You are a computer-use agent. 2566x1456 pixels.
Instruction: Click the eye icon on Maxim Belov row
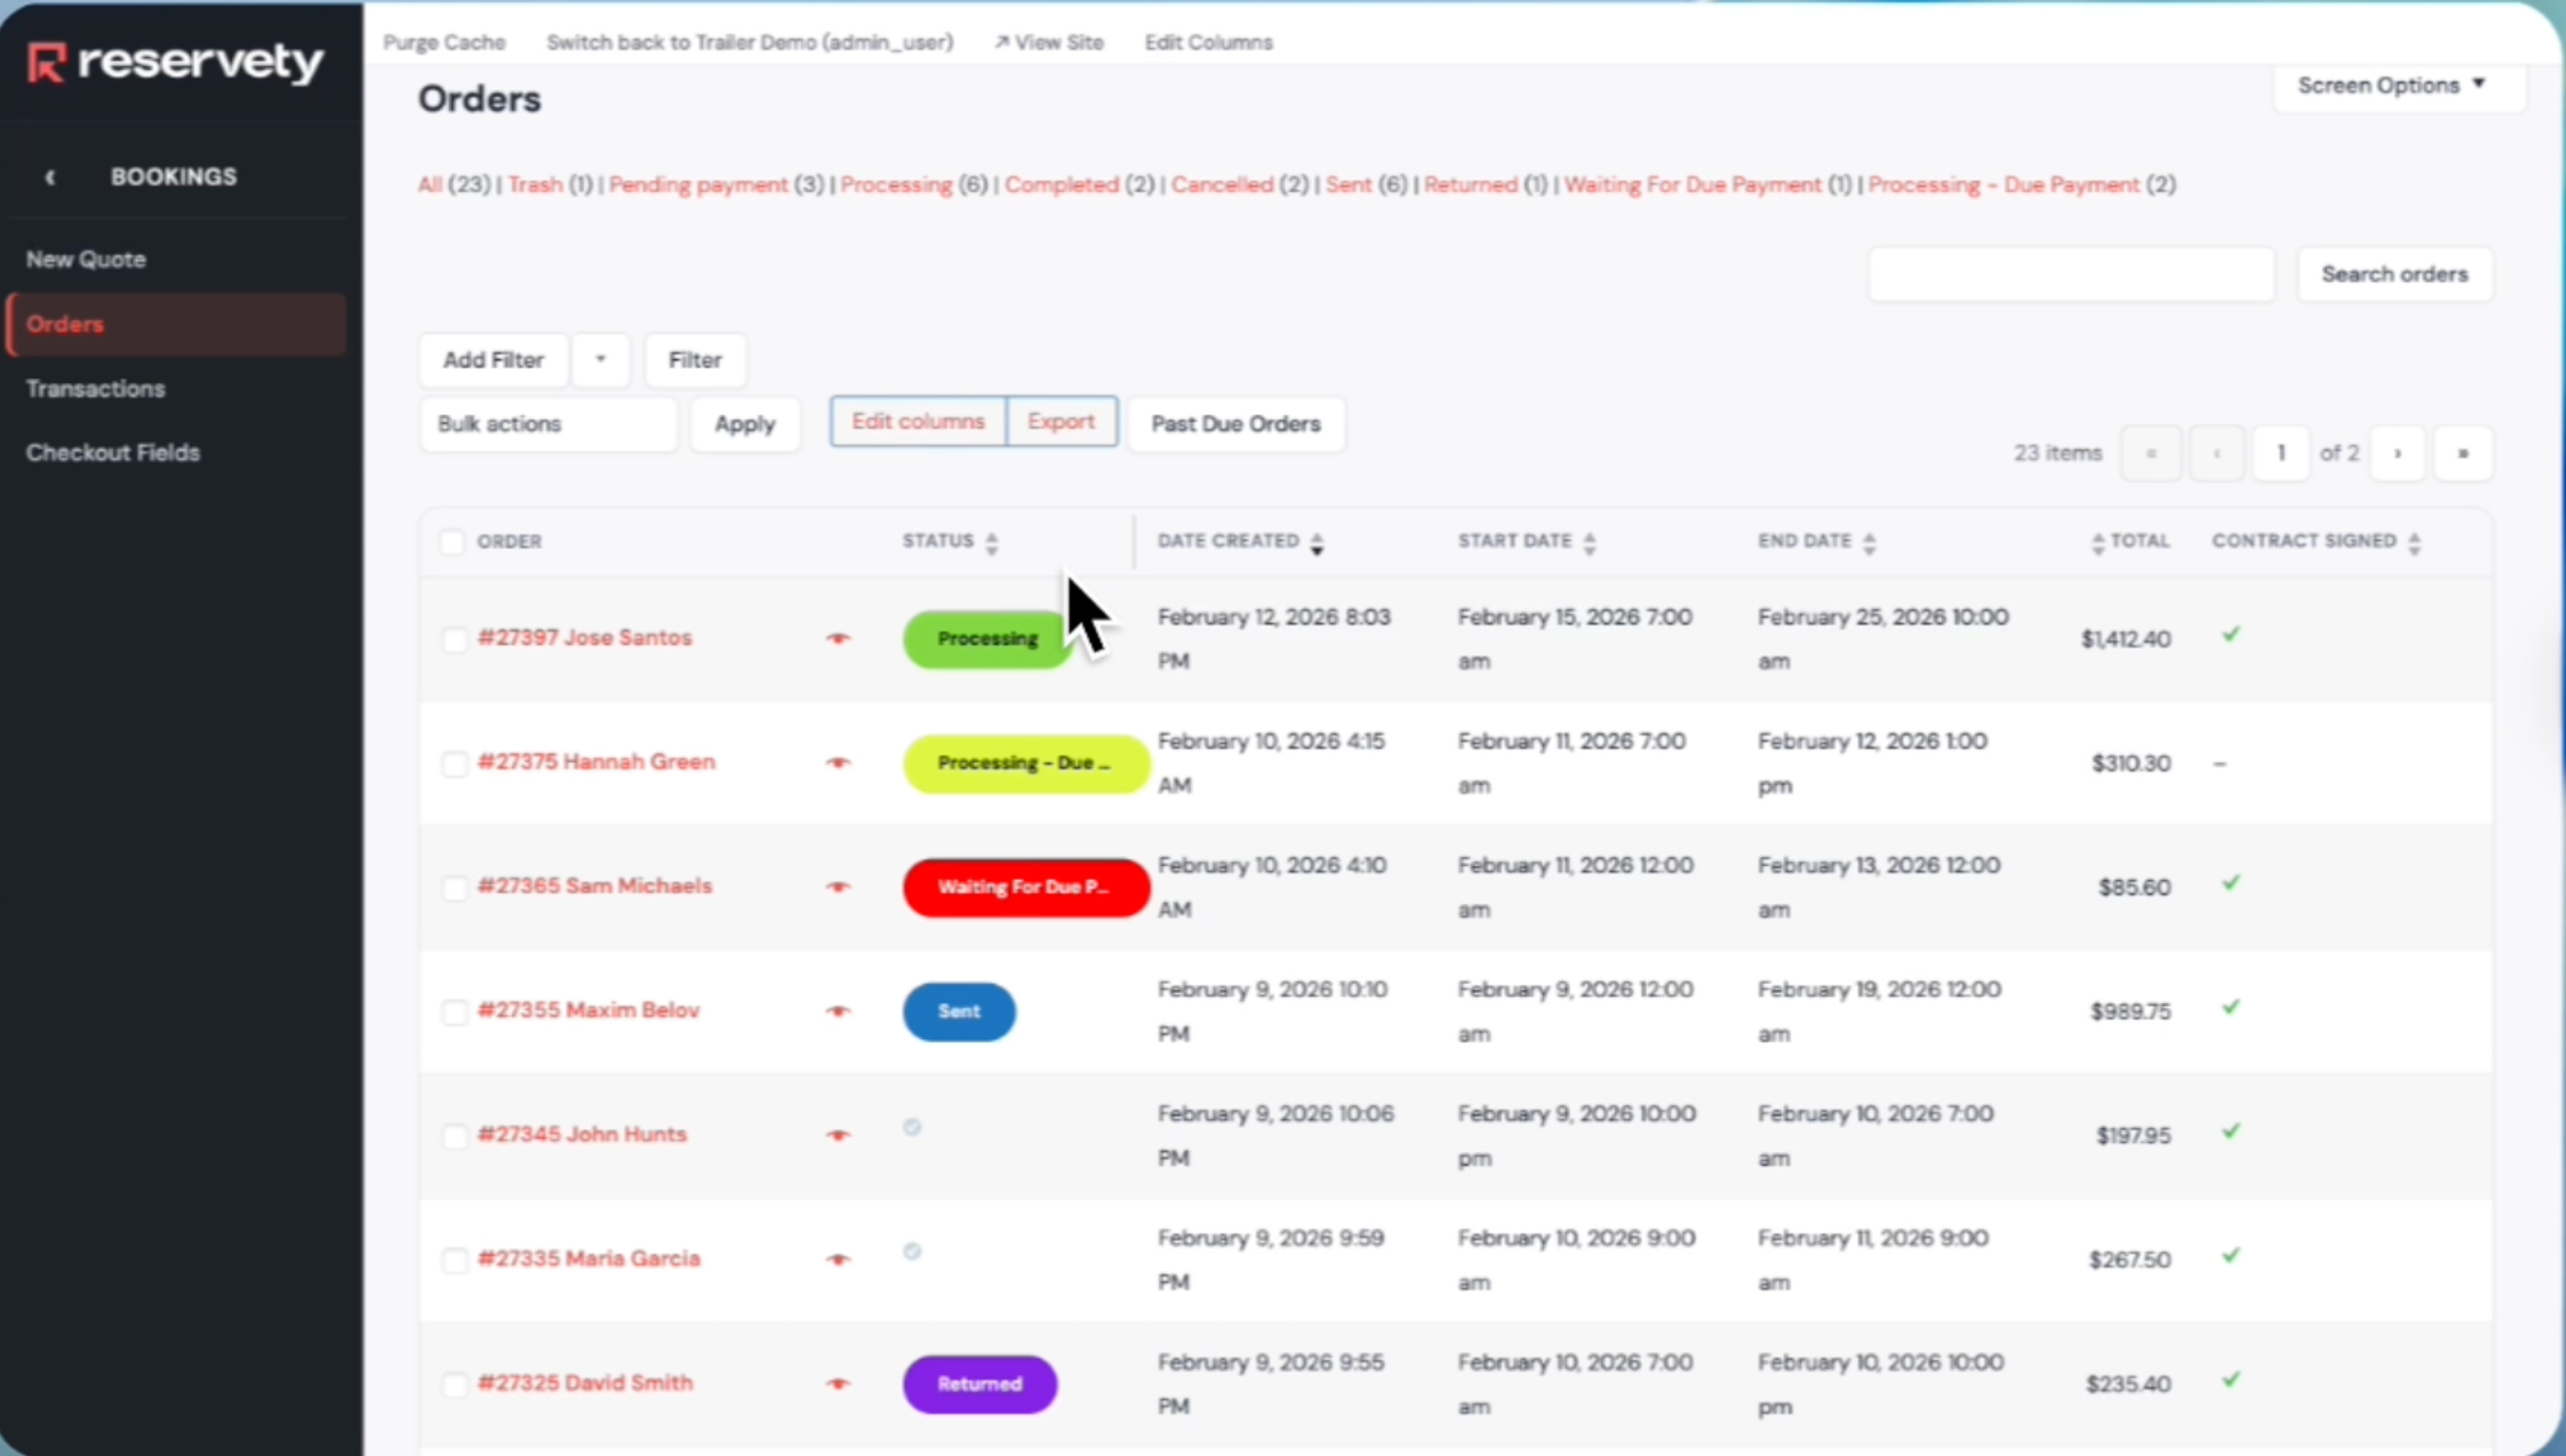click(838, 1011)
